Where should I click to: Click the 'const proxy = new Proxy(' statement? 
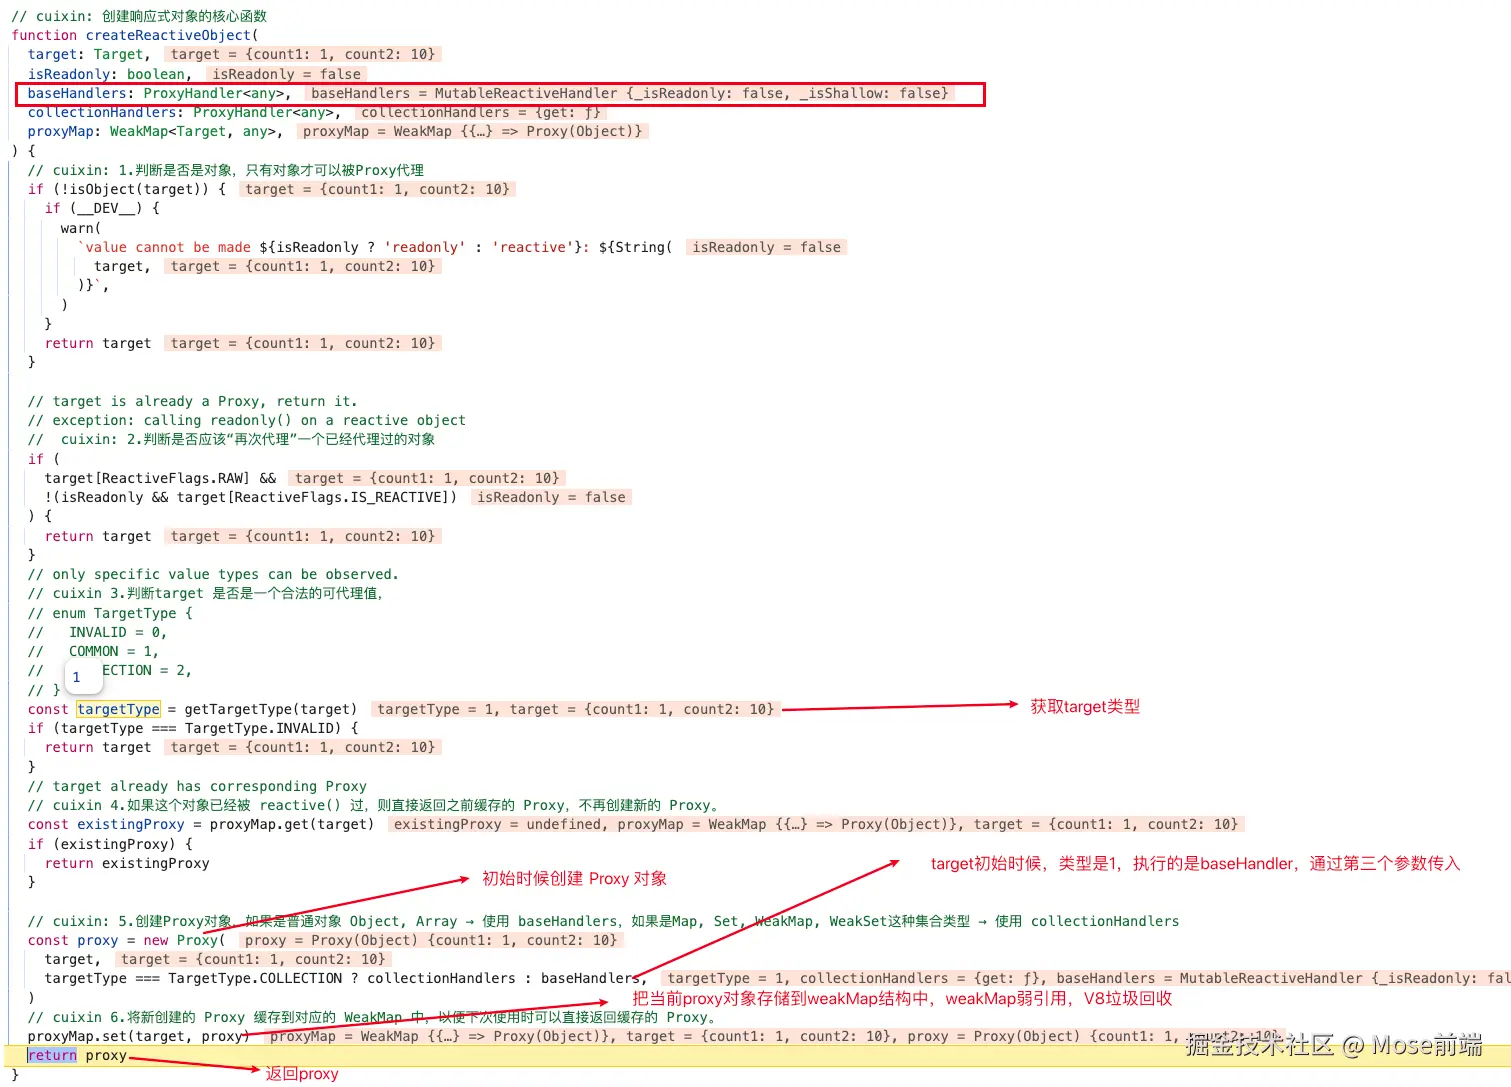click(127, 940)
